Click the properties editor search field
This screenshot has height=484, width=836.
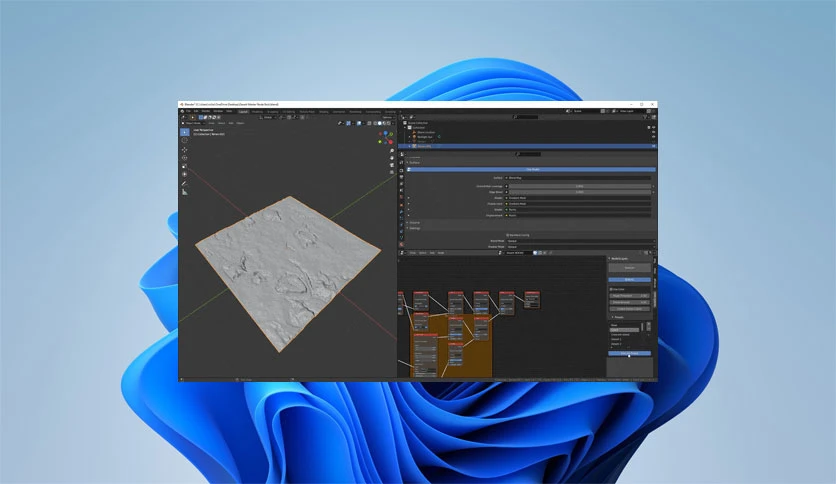tap(528, 154)
